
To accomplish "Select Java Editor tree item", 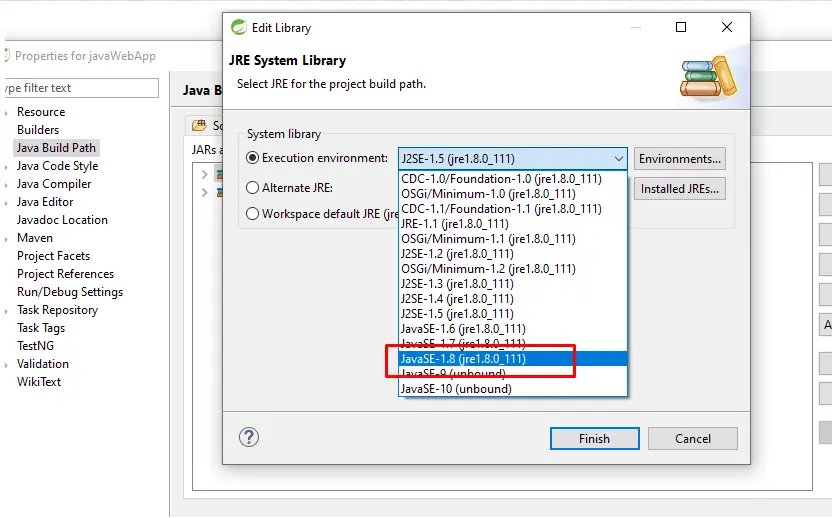I will coord(45,202).
